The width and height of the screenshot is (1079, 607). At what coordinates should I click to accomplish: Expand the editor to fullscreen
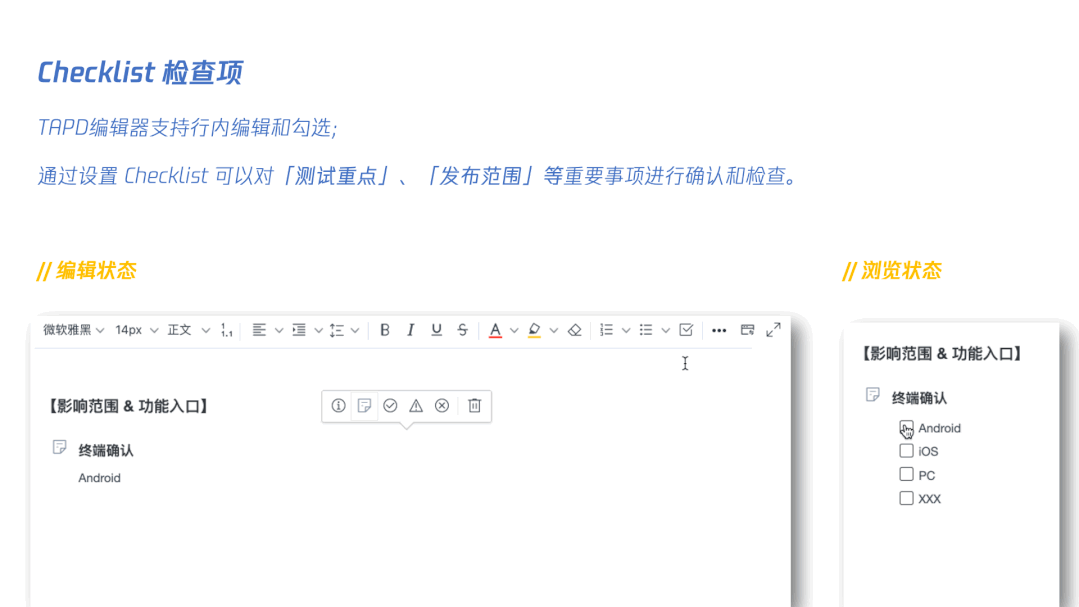773,328
